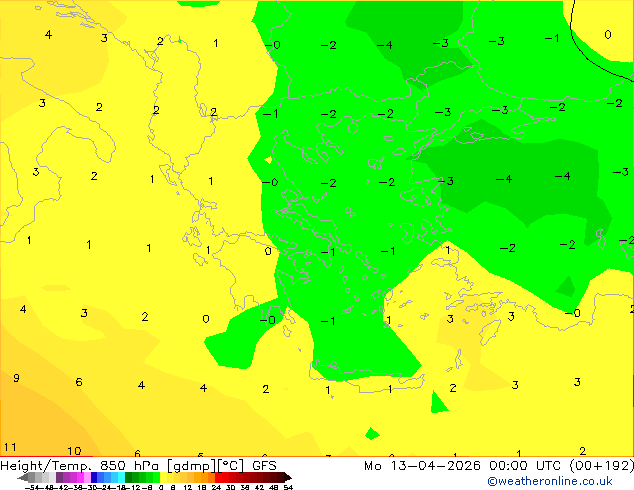Click the '24' legend label
The width and height of the screenshot is (634, 490).
tap(216, 487)
